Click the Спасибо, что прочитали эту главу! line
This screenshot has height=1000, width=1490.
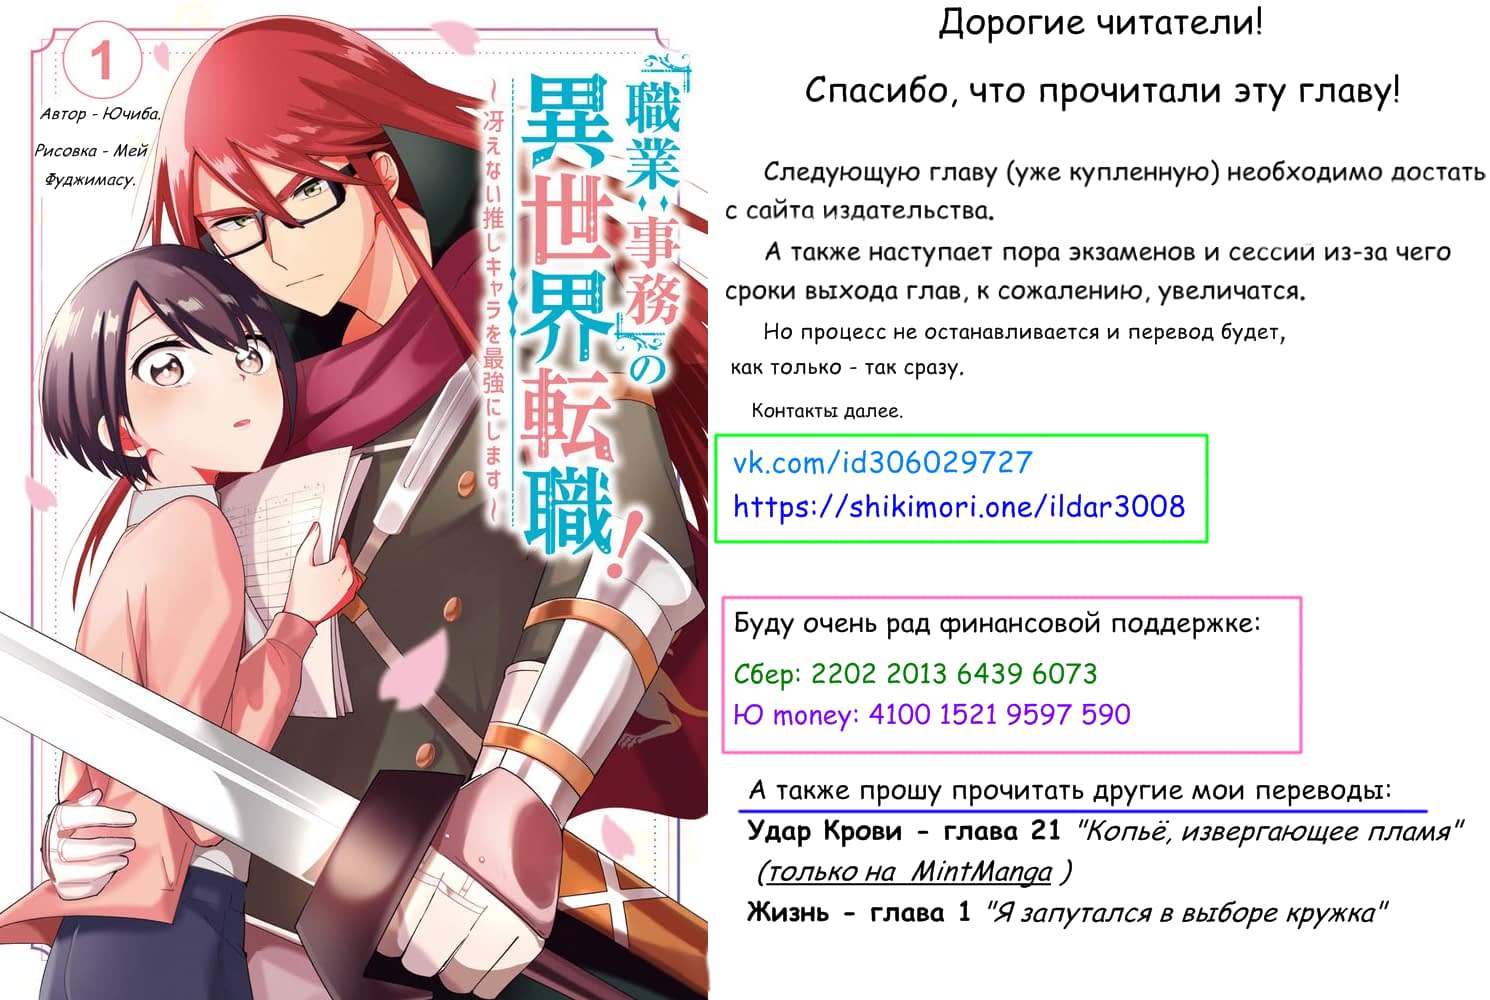pos(1102,90)
